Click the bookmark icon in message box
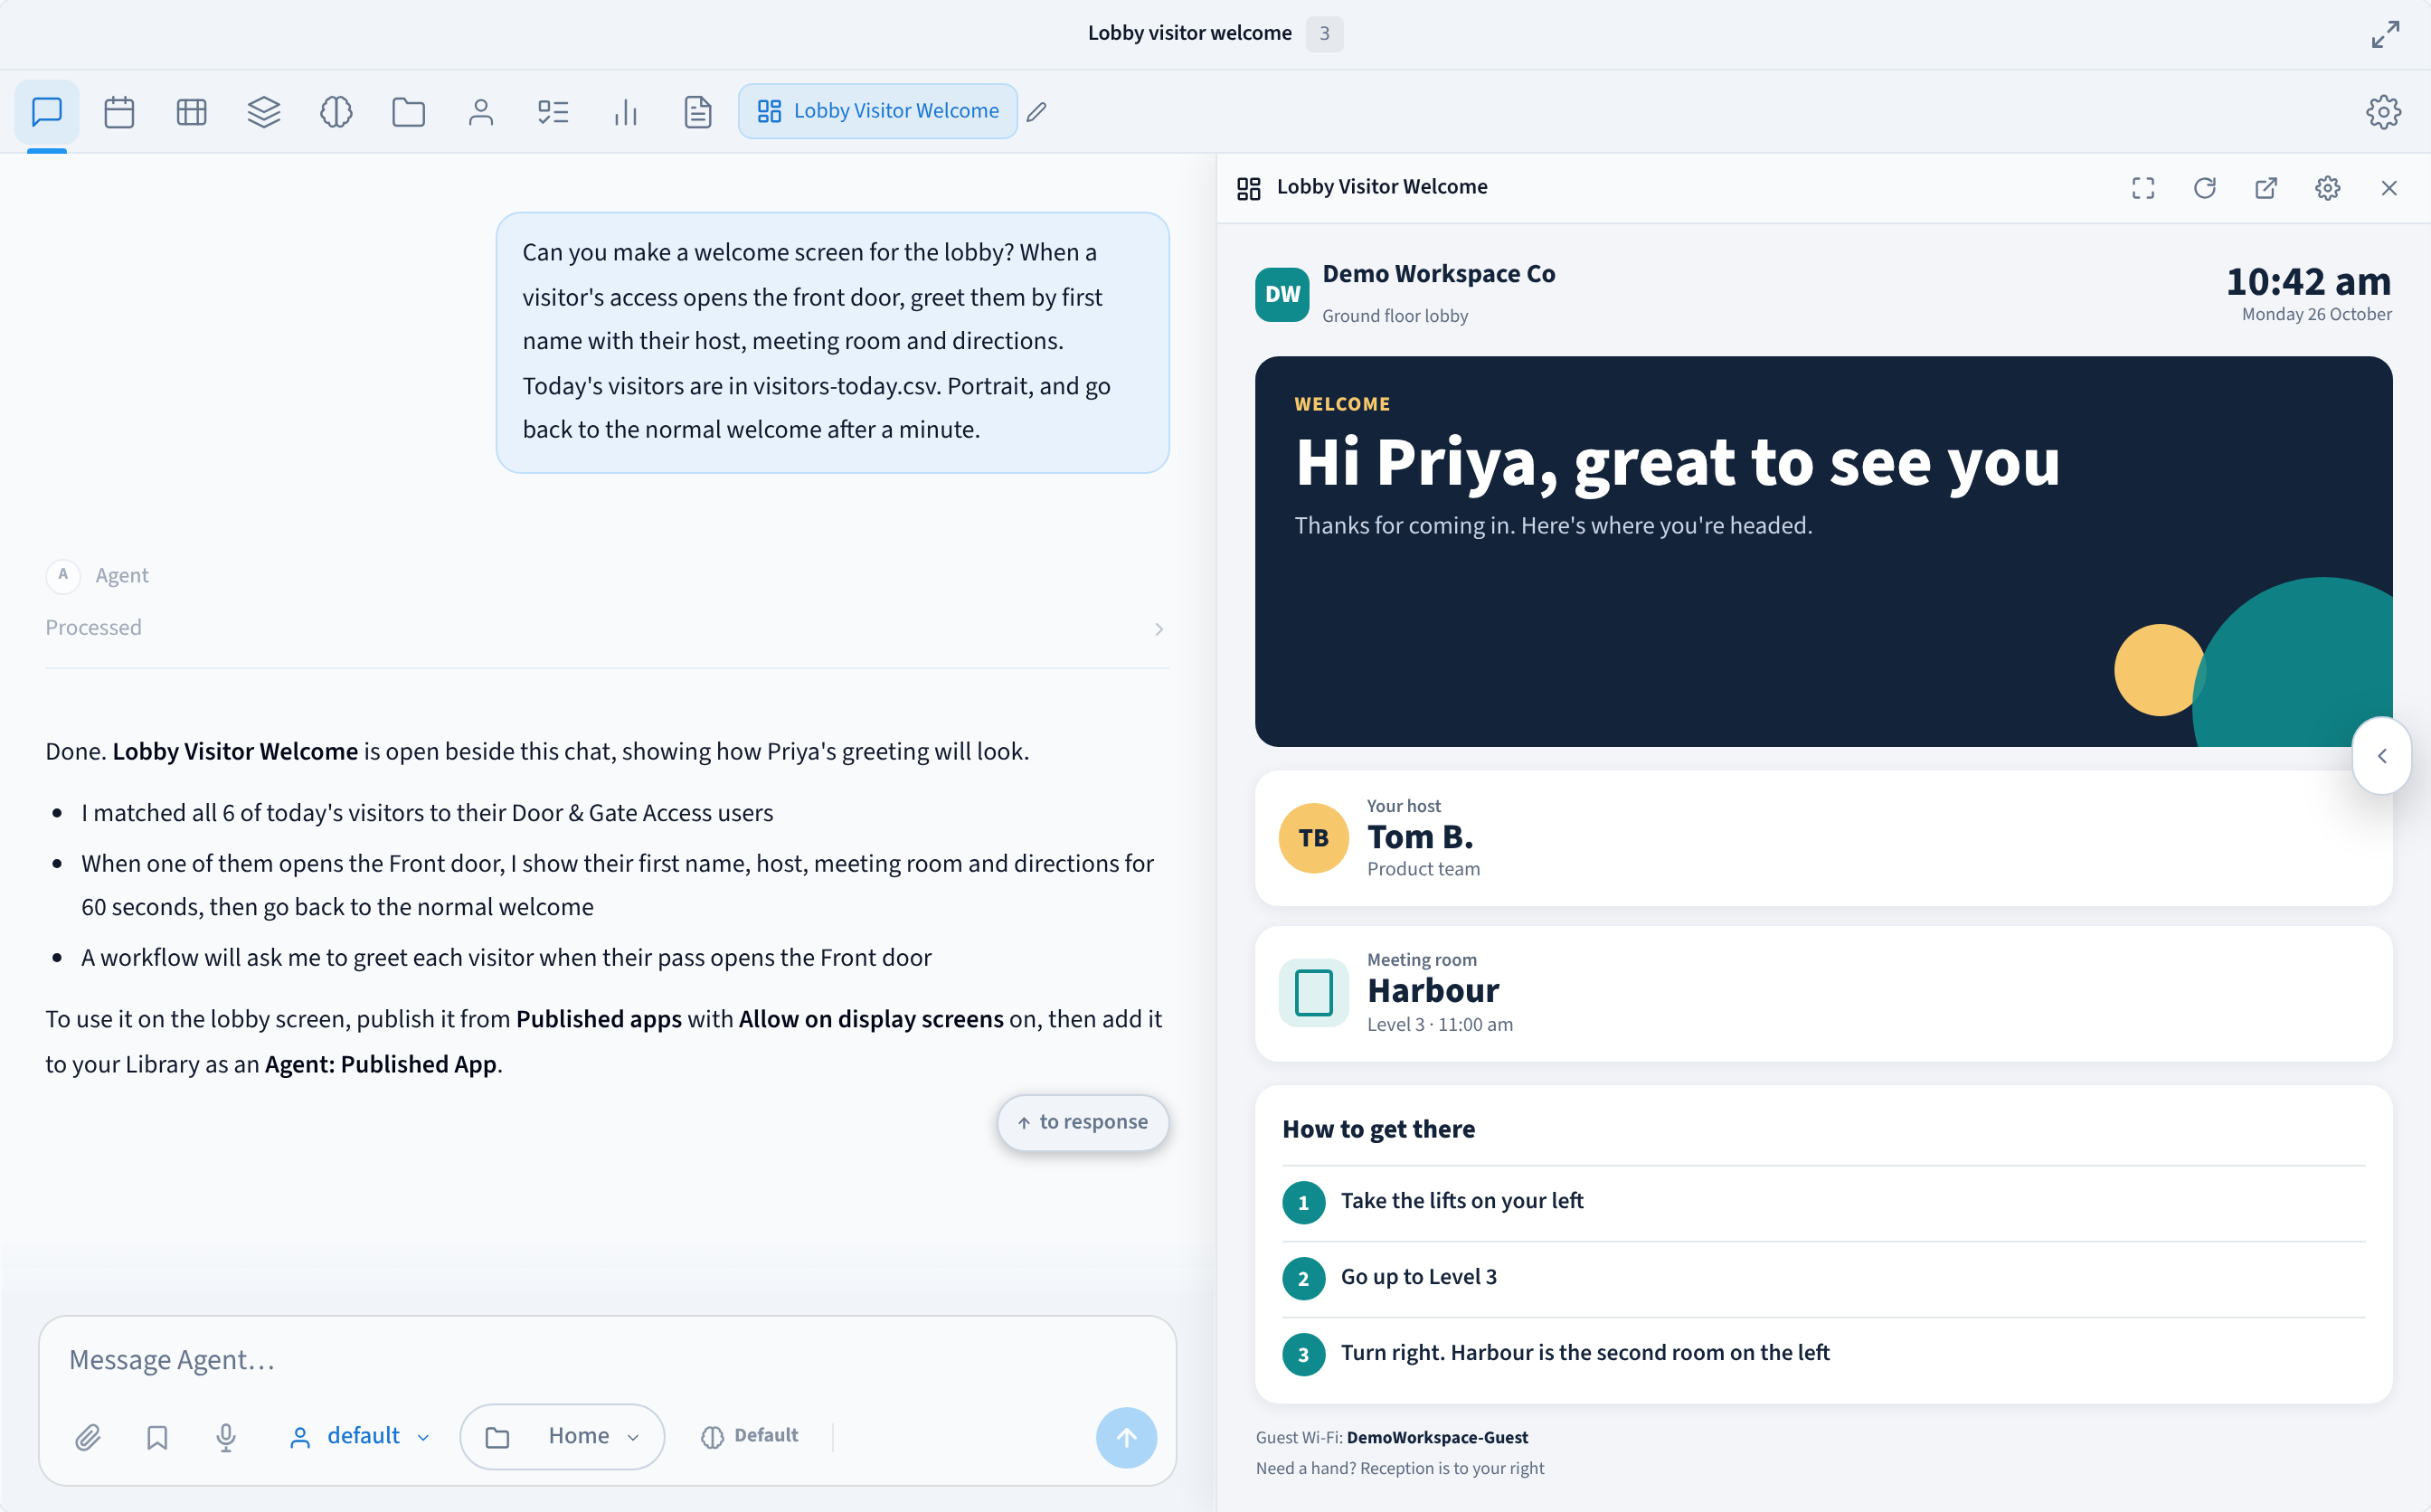The height and width of the screenshot is (1512, 2431). click(157, 1437)
